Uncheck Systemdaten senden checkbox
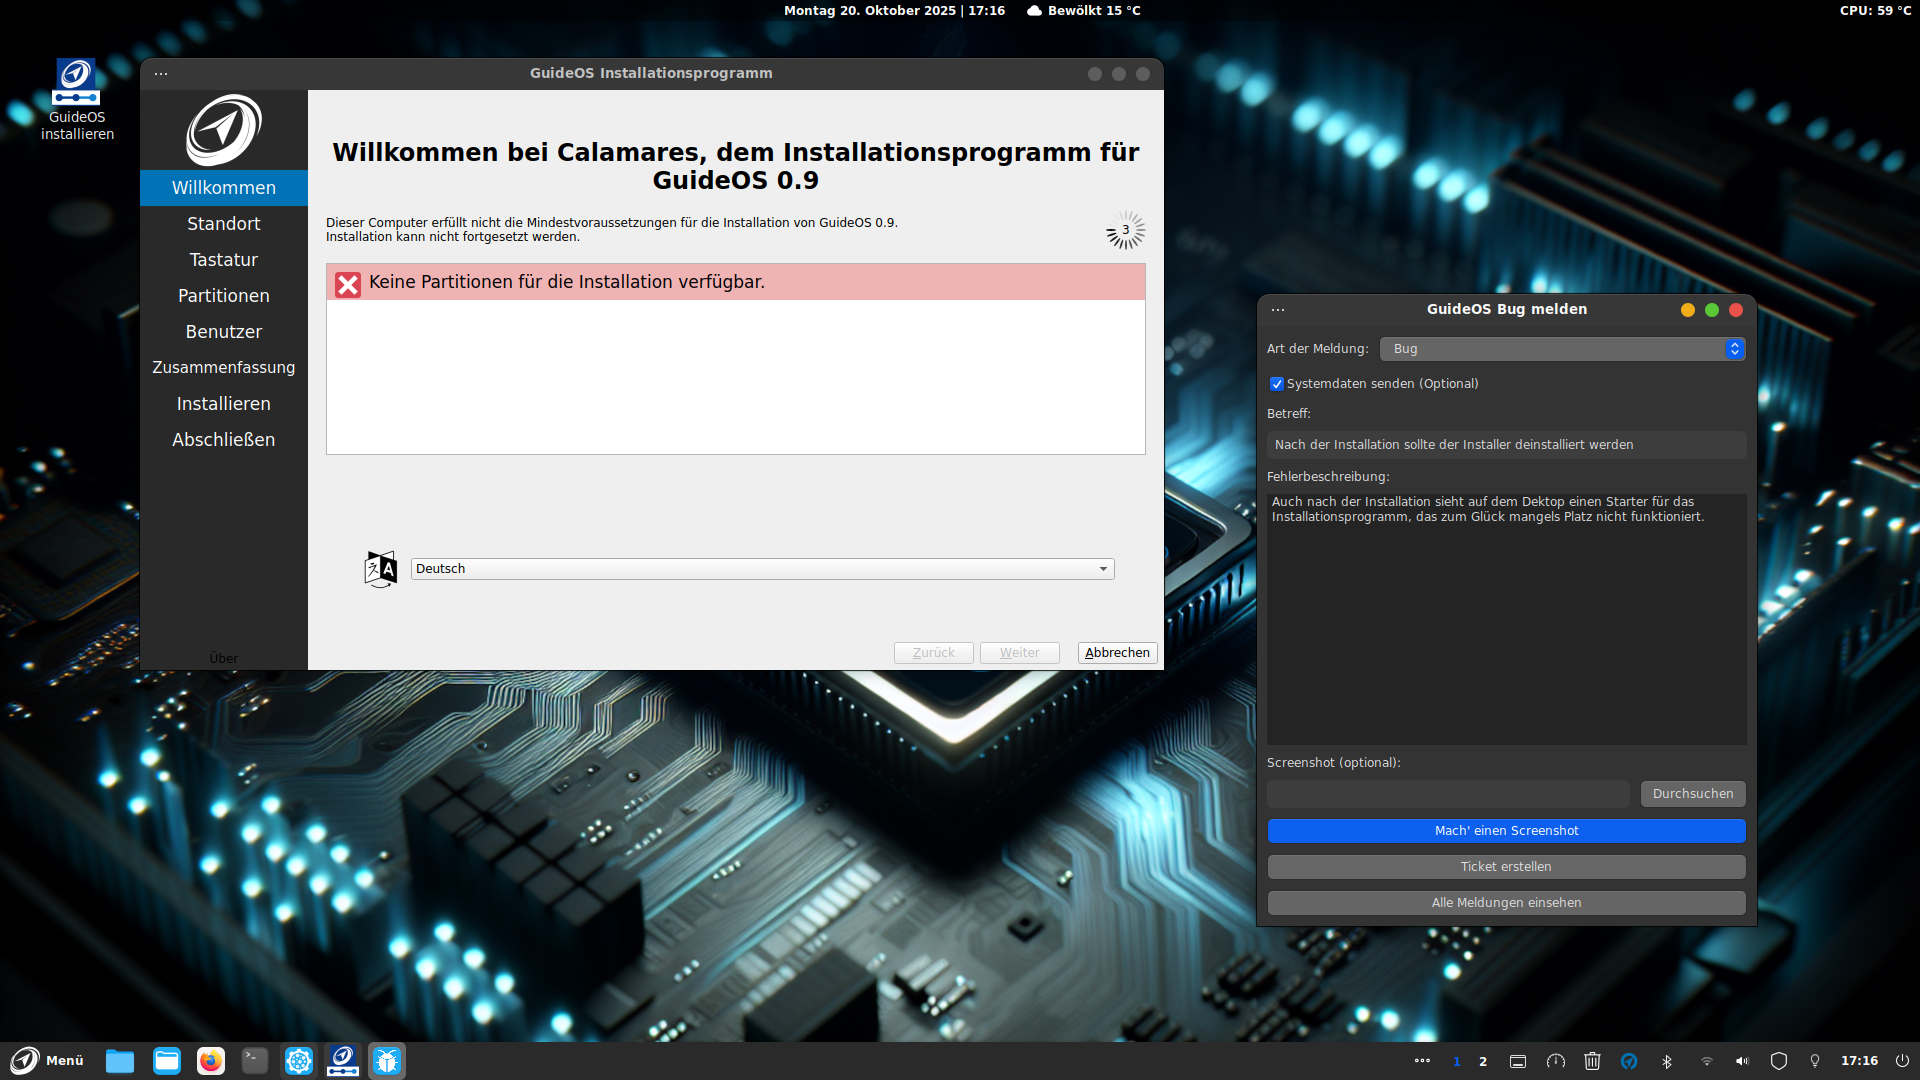This screenshot has width=1920, height=1080. pyautogui.click(x=1276, y=384)
